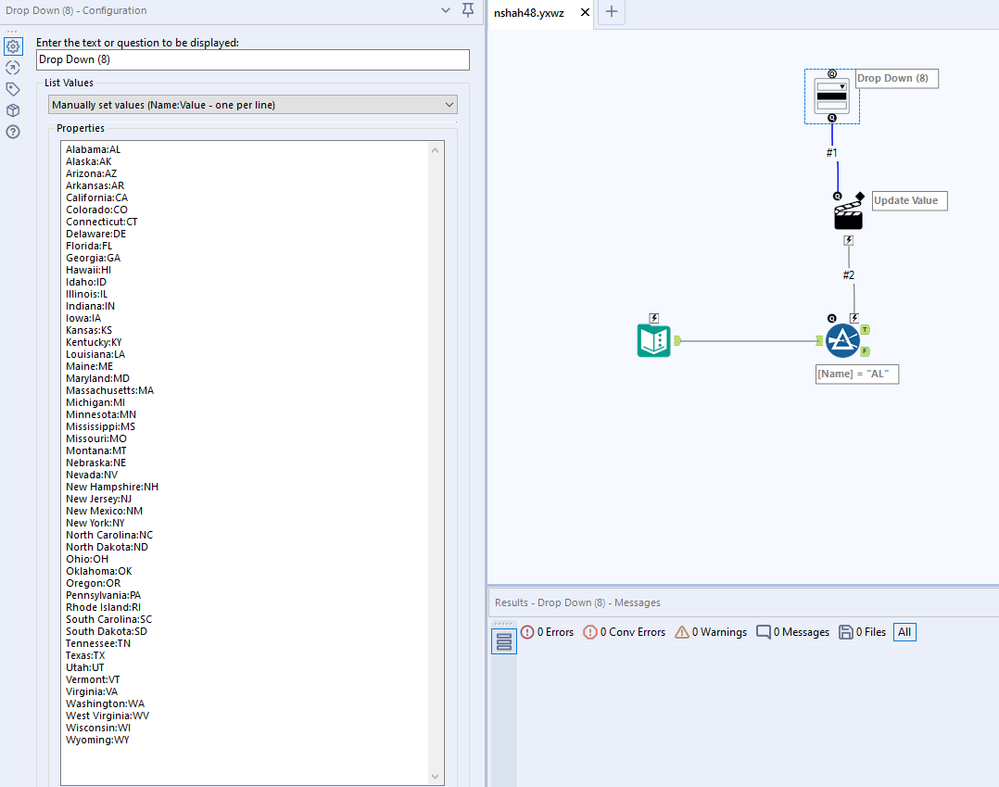Switch to the nshah48.yxwz tab
Screen dimensions: 999x787
coord(529,13)
